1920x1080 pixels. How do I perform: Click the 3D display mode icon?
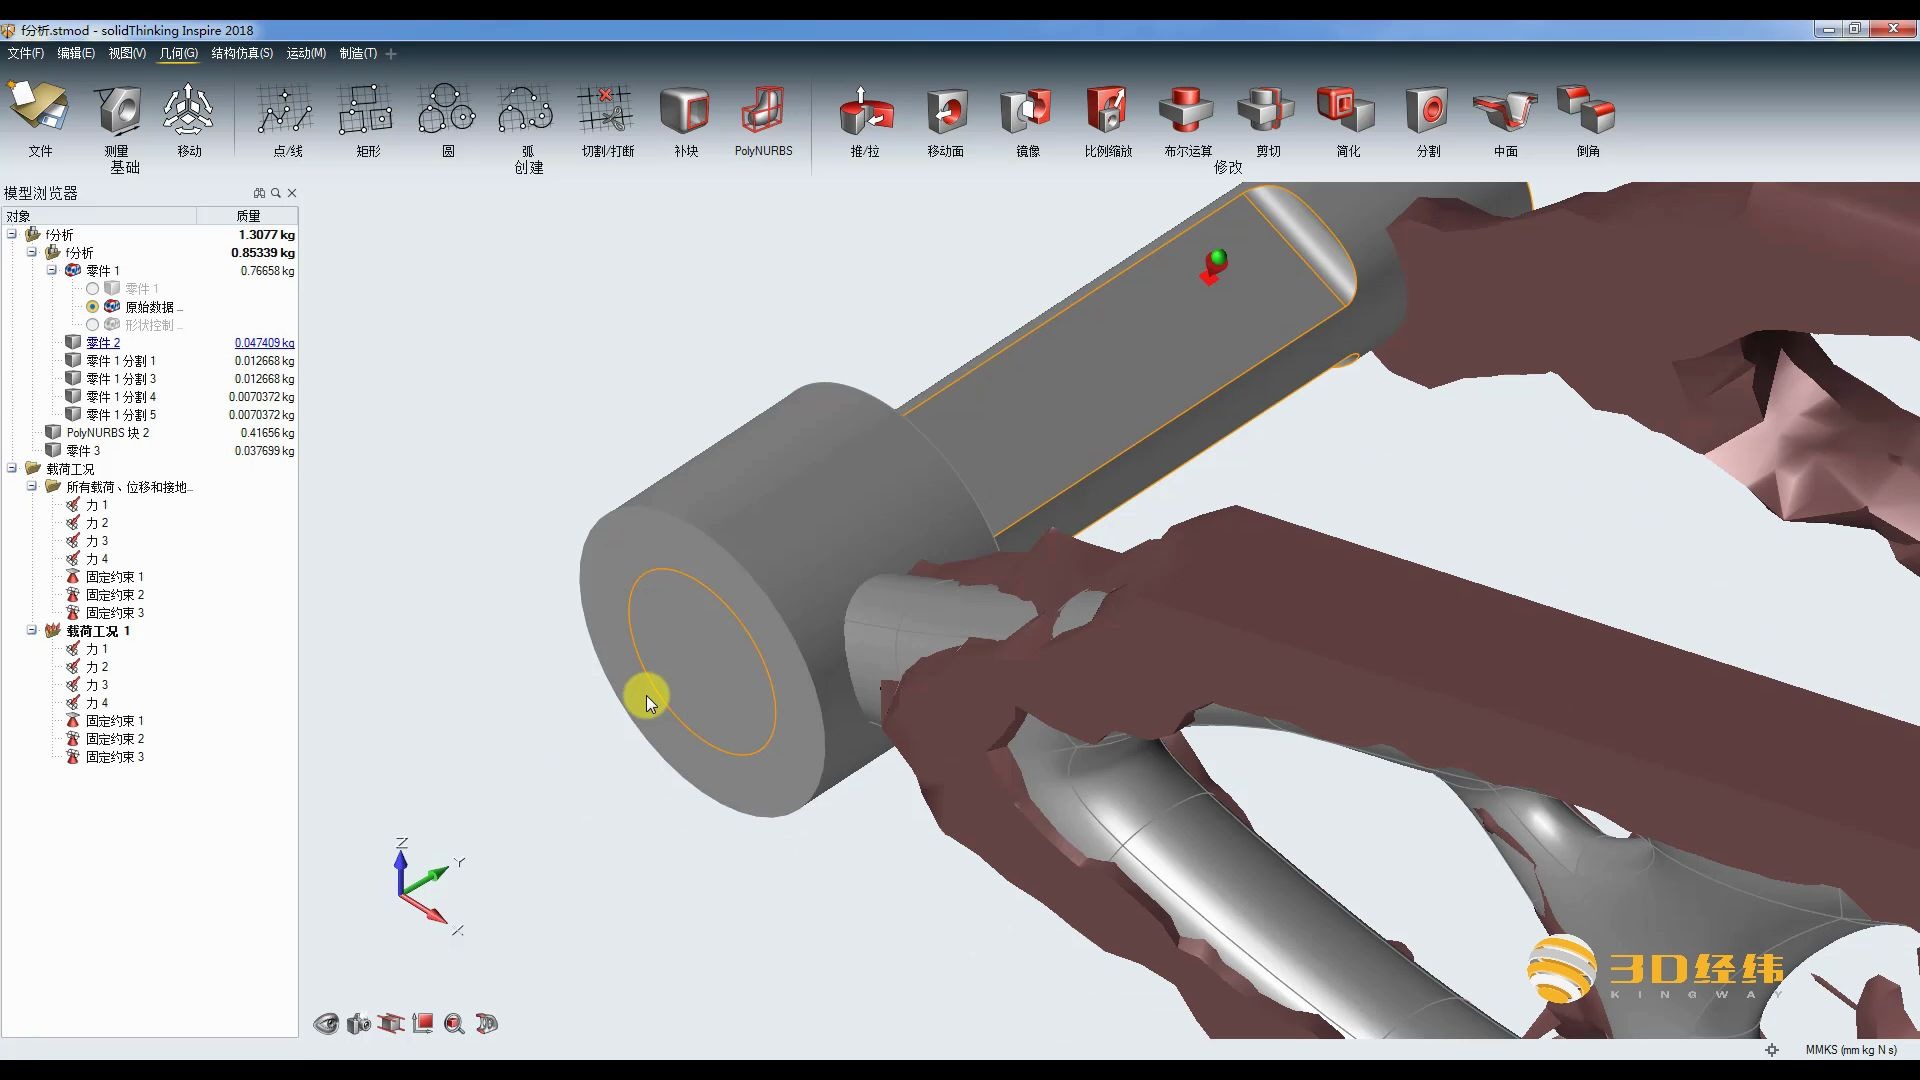[x=487, y=1023]
